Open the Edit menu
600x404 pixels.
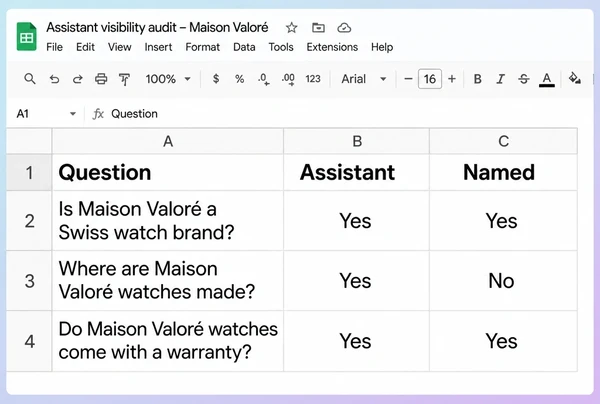tap(85, 47)
